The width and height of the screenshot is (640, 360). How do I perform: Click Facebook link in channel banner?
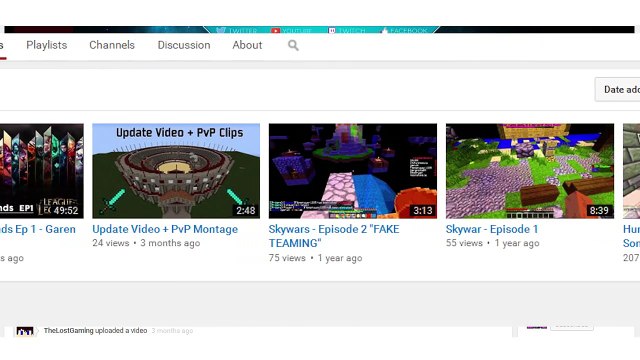[x=404, y=30]
